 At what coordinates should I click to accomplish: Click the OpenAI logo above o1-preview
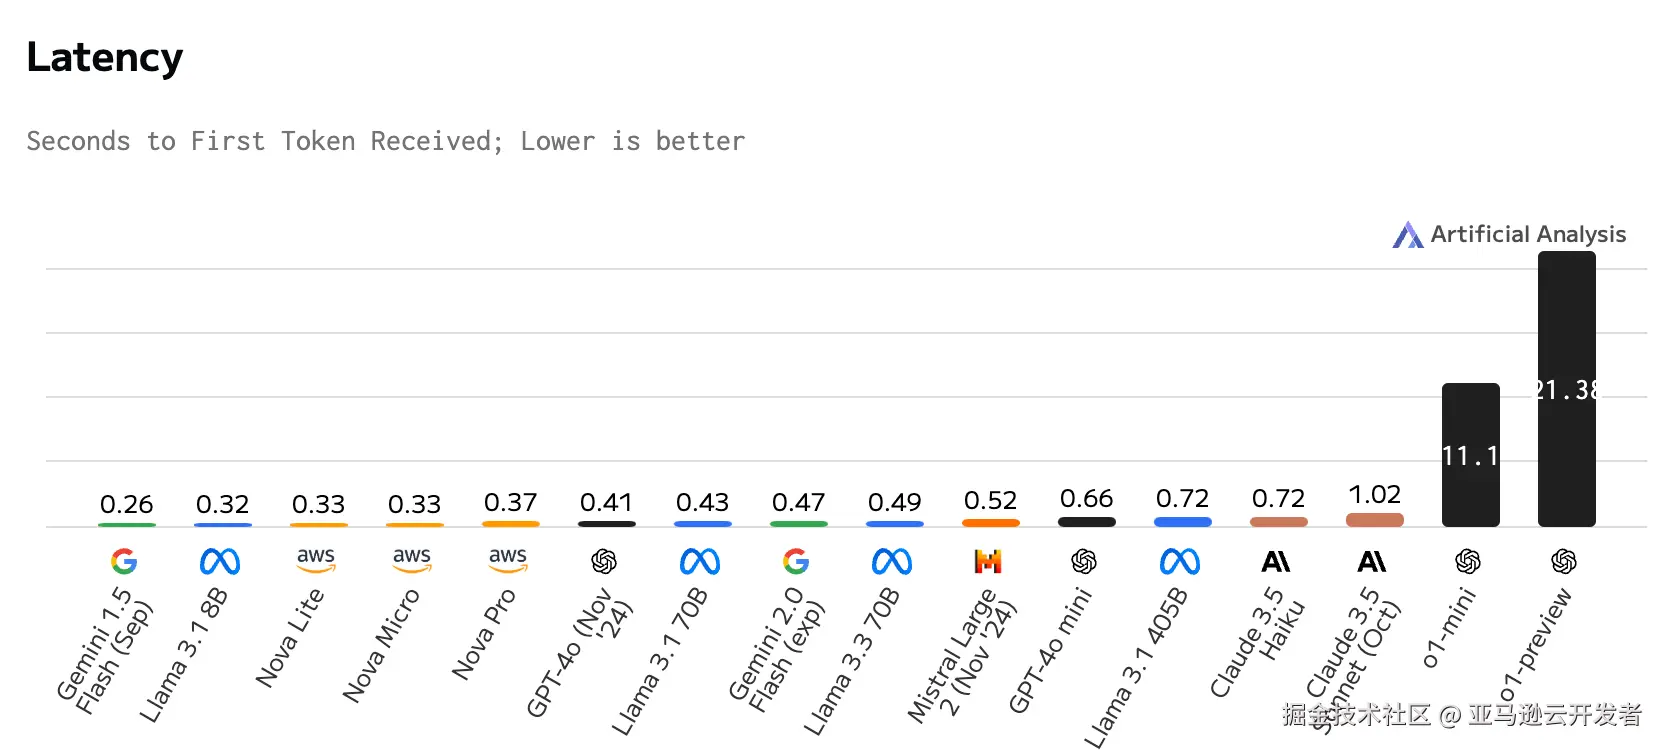tap(1564, 561)
